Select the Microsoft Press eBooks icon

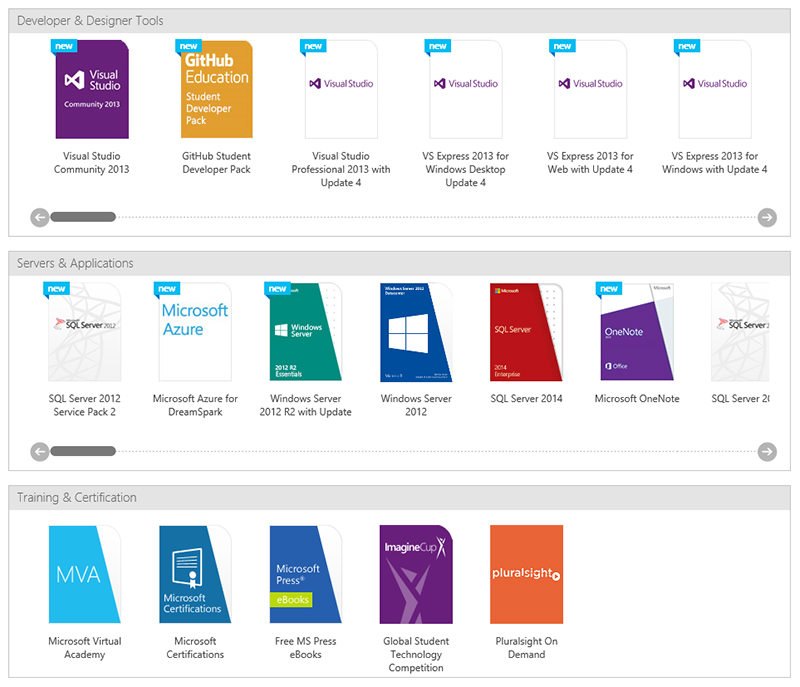305,574
